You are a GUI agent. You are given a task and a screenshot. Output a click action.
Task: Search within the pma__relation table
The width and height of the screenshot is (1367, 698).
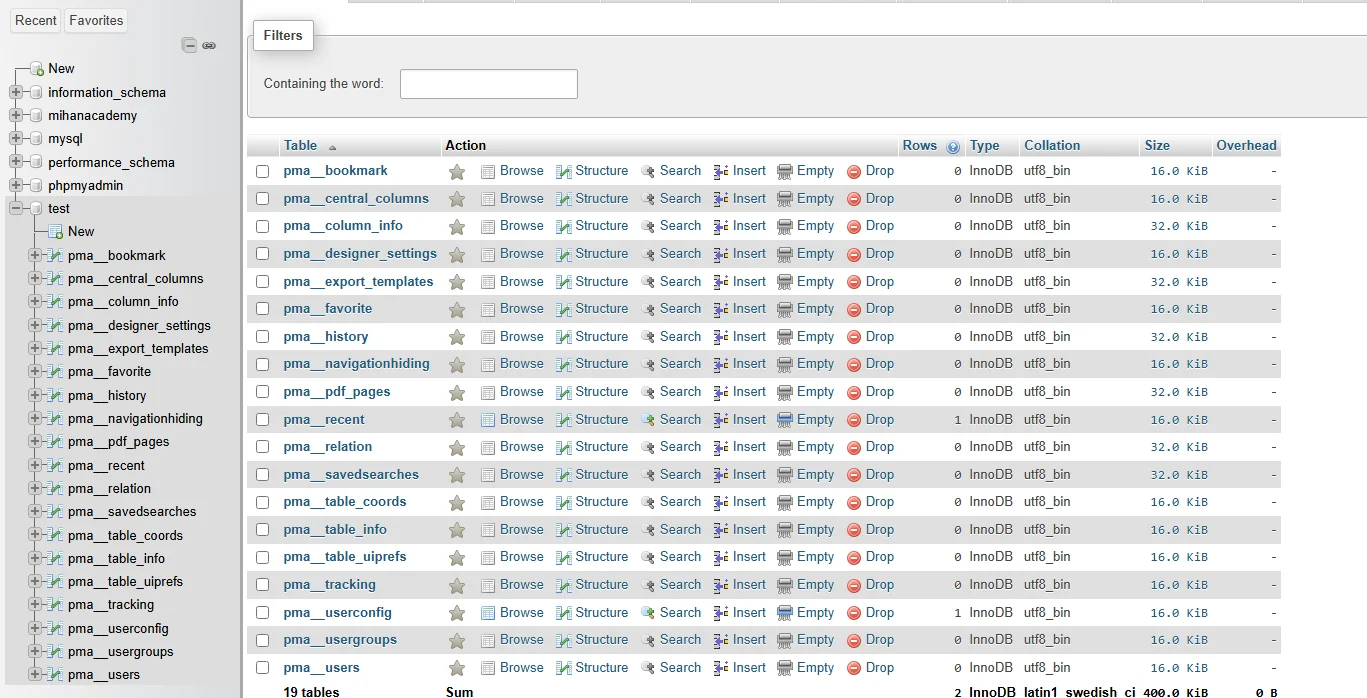coord(680,446)
